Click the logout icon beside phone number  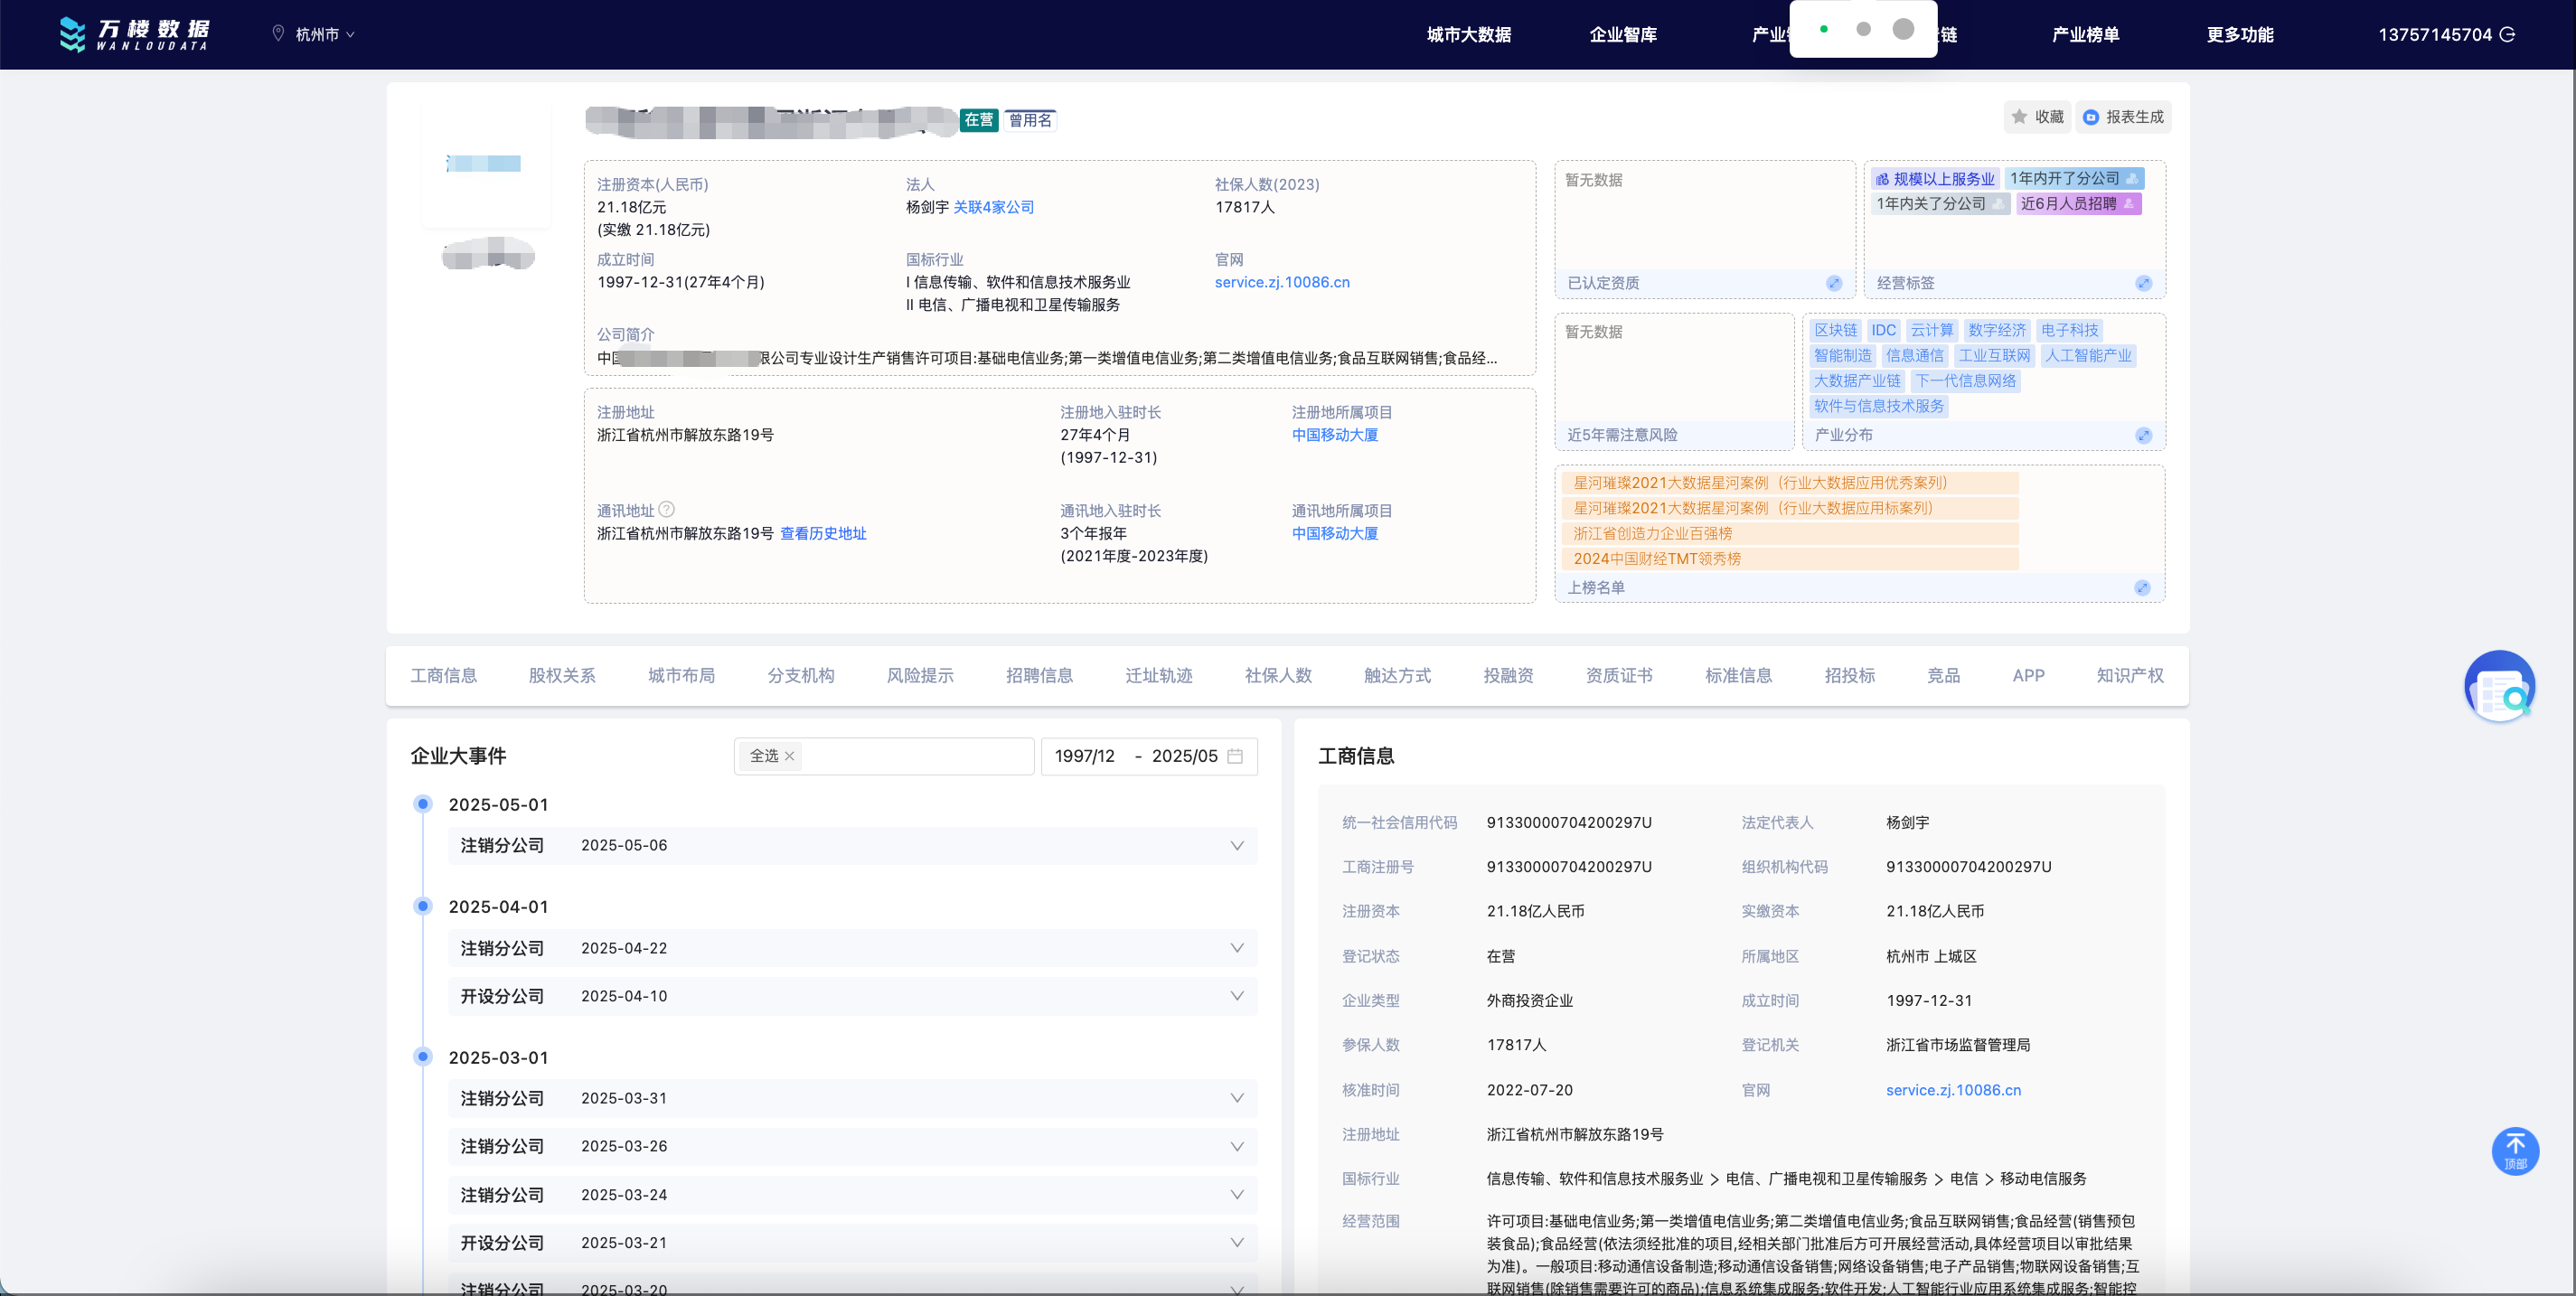pyautogui.click(x=2507, y=35)
